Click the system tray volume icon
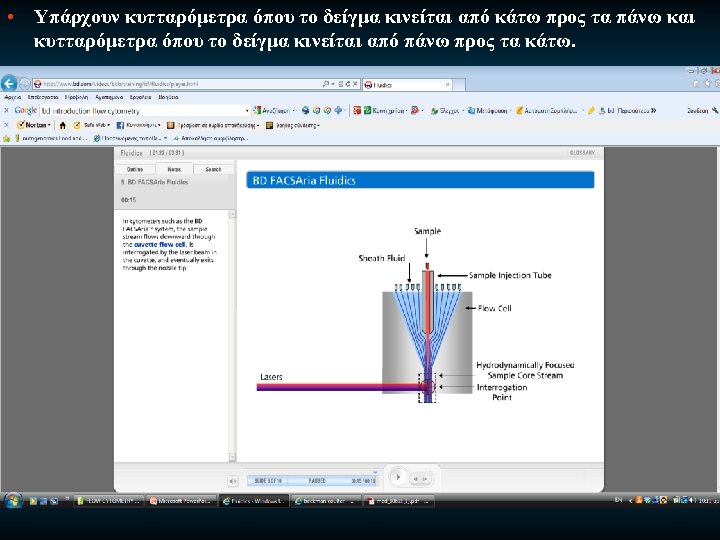The image size is (720, 540). coord(691,500)
